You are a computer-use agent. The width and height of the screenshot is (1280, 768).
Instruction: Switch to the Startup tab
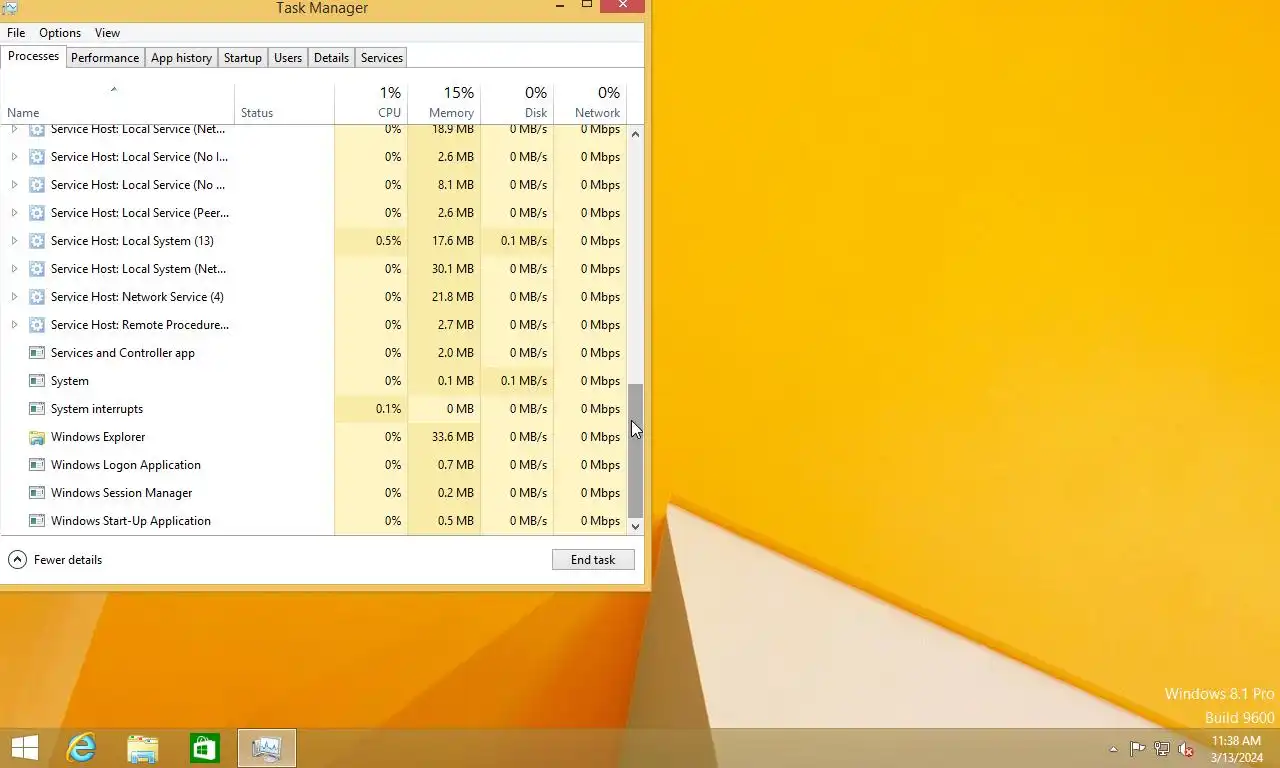(x=242, y=58)
